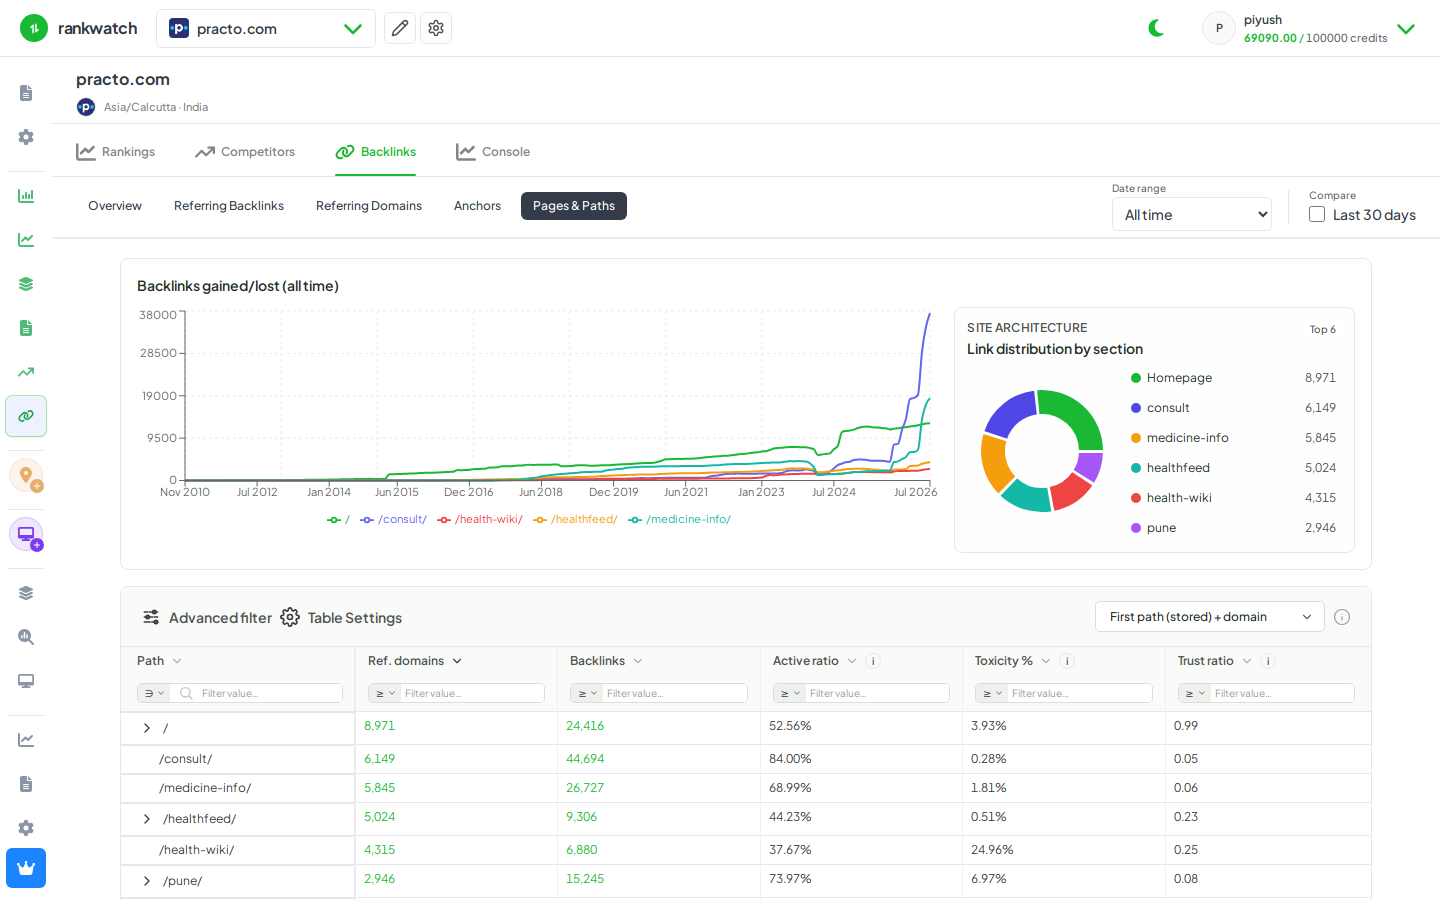Expand the /healthfeed/ path row
The image size is (1440, 900).
tap(147, 819)
